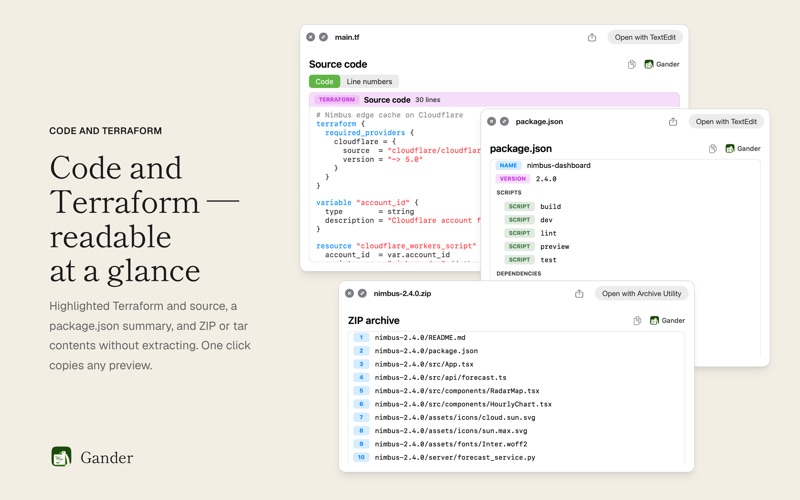Click the Gander logo at bottom left
Screen dimensions: 800x500
pos(61,457)
